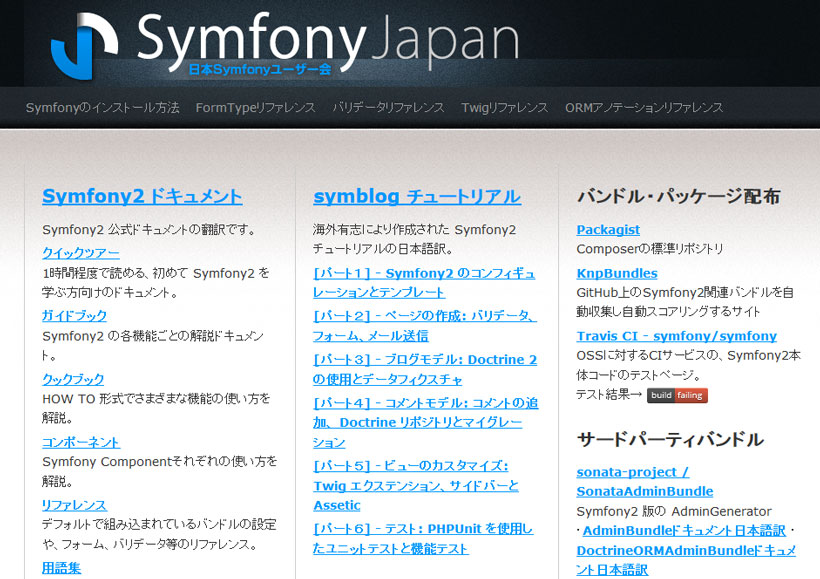Viewport: 820px width, 579px height.
Task: Visit the Packagist link
Action: (608, 230)
